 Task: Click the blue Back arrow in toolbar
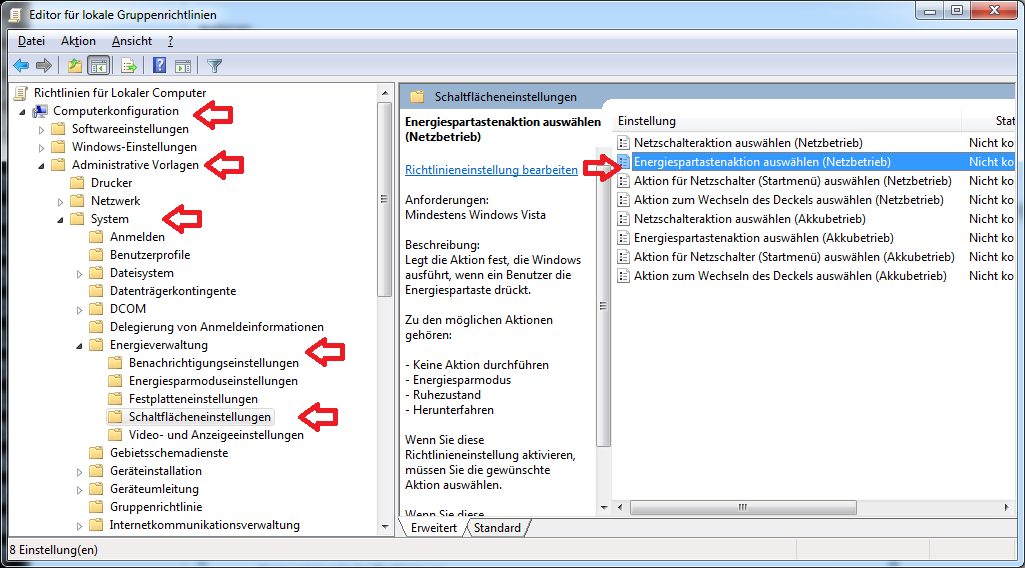(x=20, y=66)
